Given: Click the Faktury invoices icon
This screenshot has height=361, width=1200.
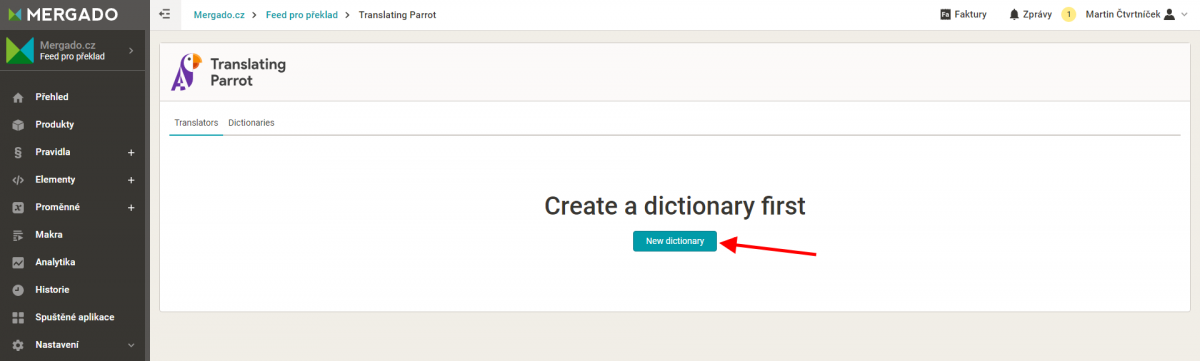Looking at the screenshot, I should pyautogui.click(x=945, y=15).
